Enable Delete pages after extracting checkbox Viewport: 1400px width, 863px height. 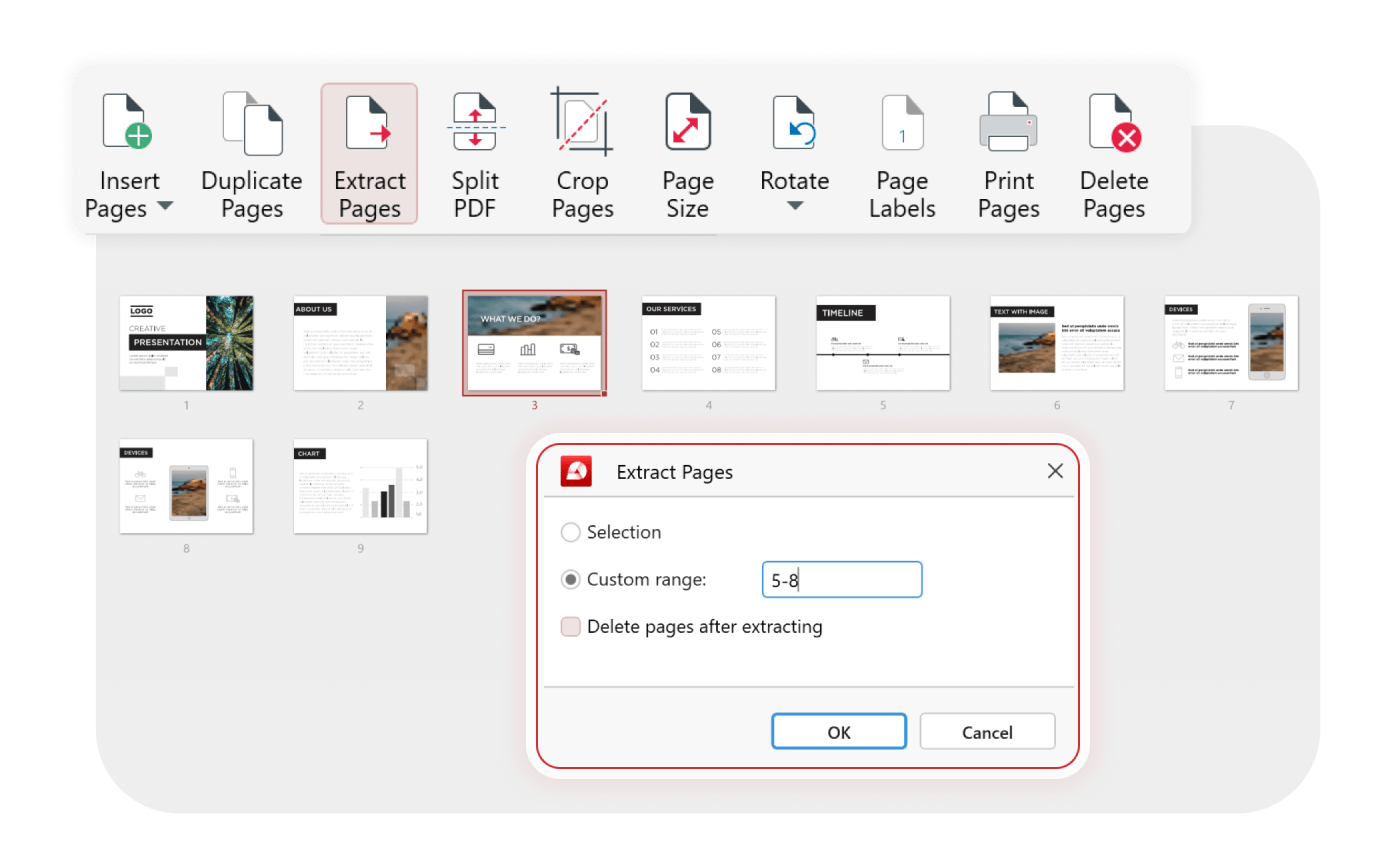(571, 627)
